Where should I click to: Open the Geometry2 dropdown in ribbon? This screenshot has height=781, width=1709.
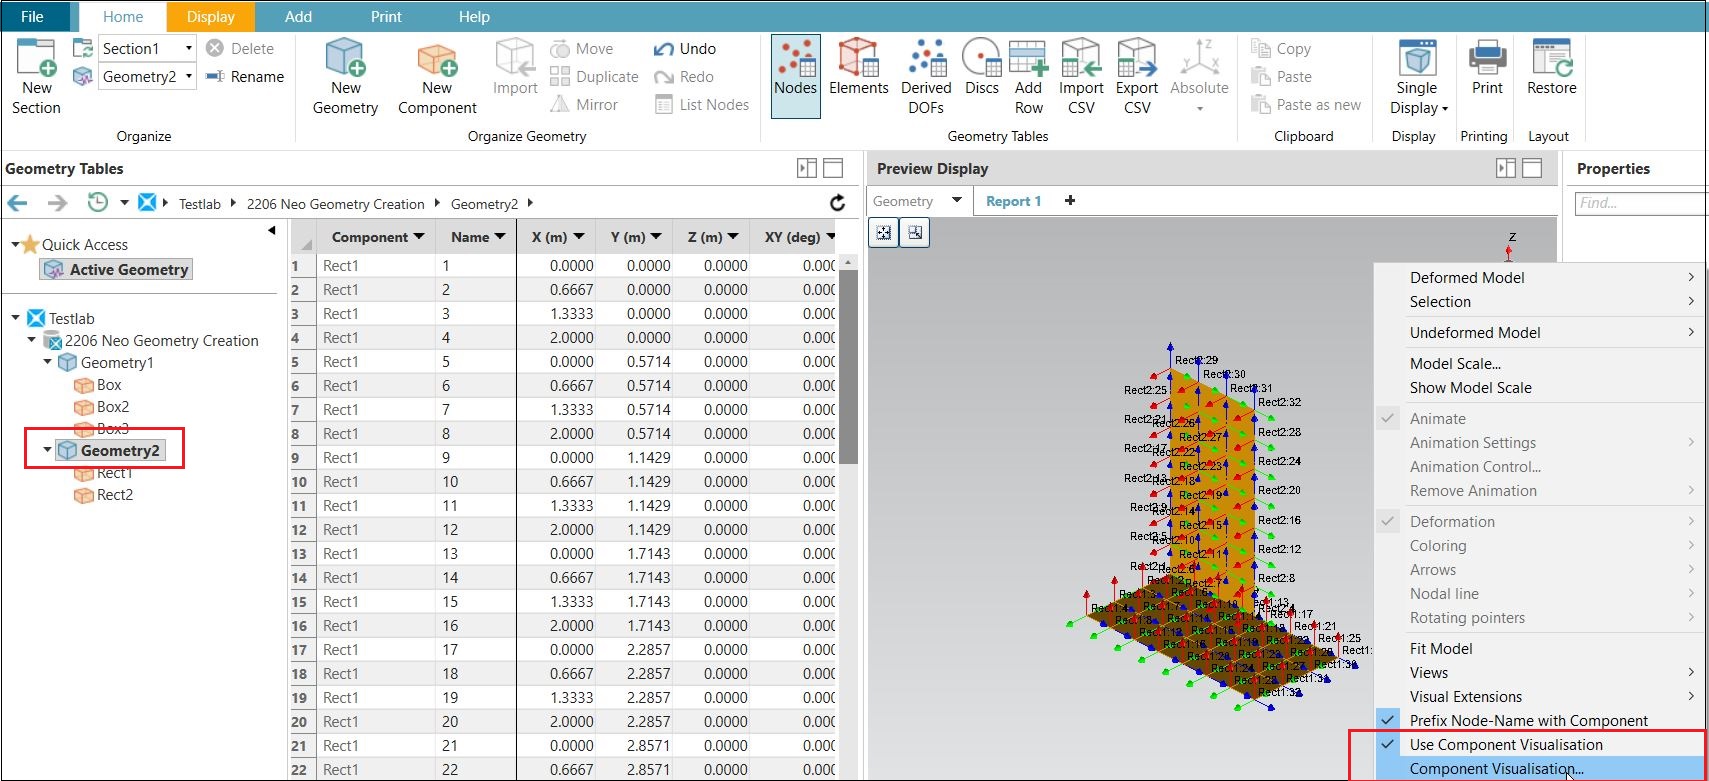[x=189, y=76]
